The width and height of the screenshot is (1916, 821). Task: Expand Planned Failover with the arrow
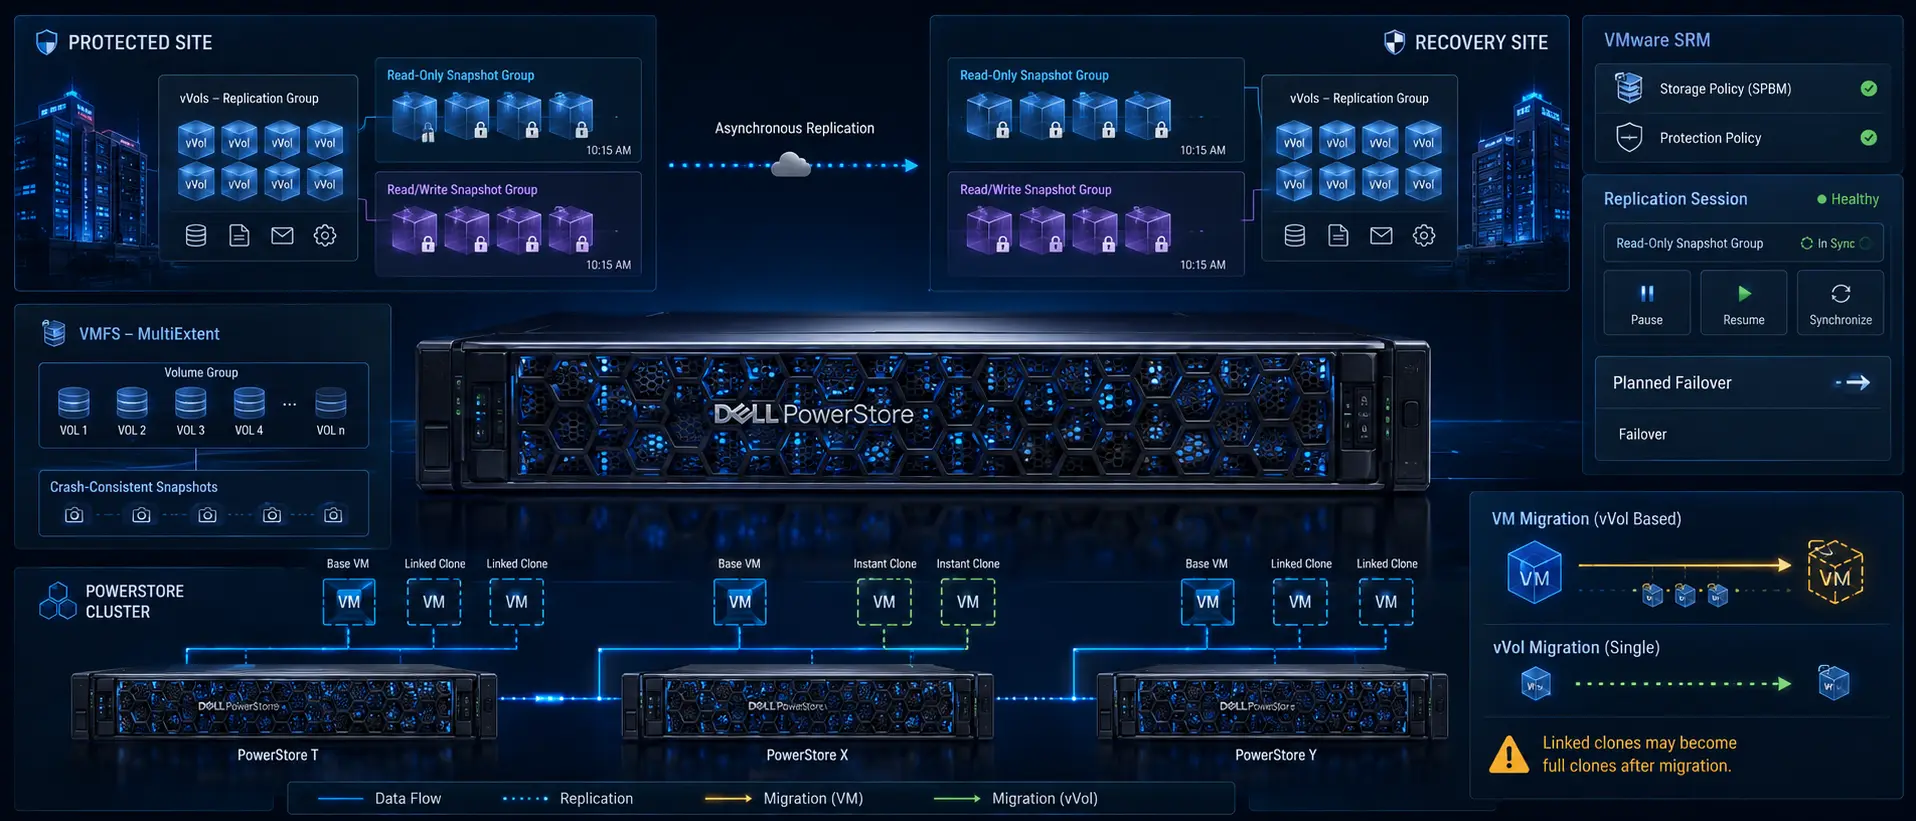click(1853, 382)
